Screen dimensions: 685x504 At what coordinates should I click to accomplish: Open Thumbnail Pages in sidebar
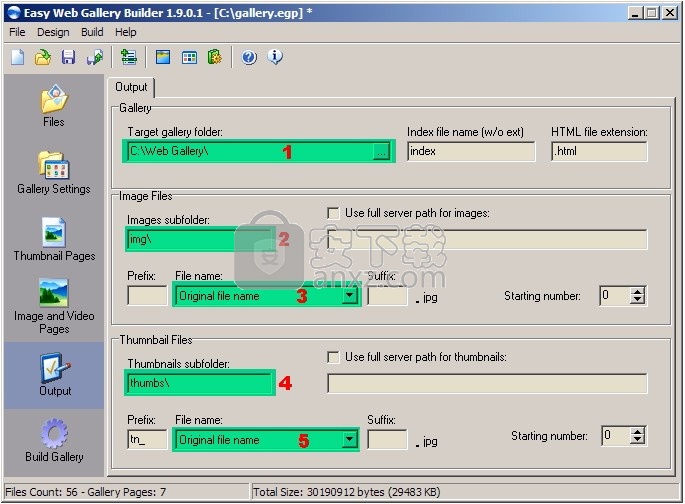point(54,239)
